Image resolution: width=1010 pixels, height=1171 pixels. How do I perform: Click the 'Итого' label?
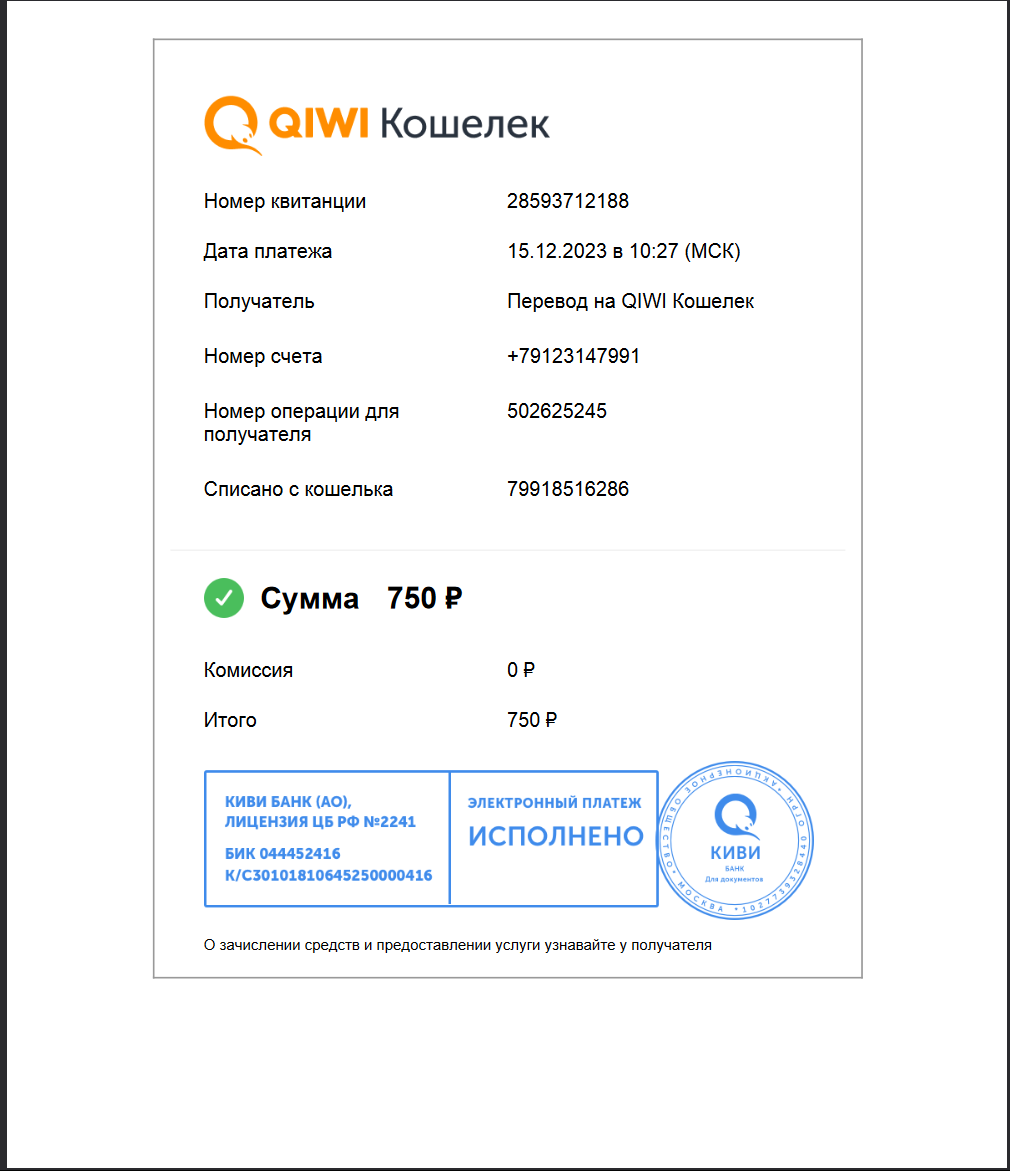coord(230,721)
